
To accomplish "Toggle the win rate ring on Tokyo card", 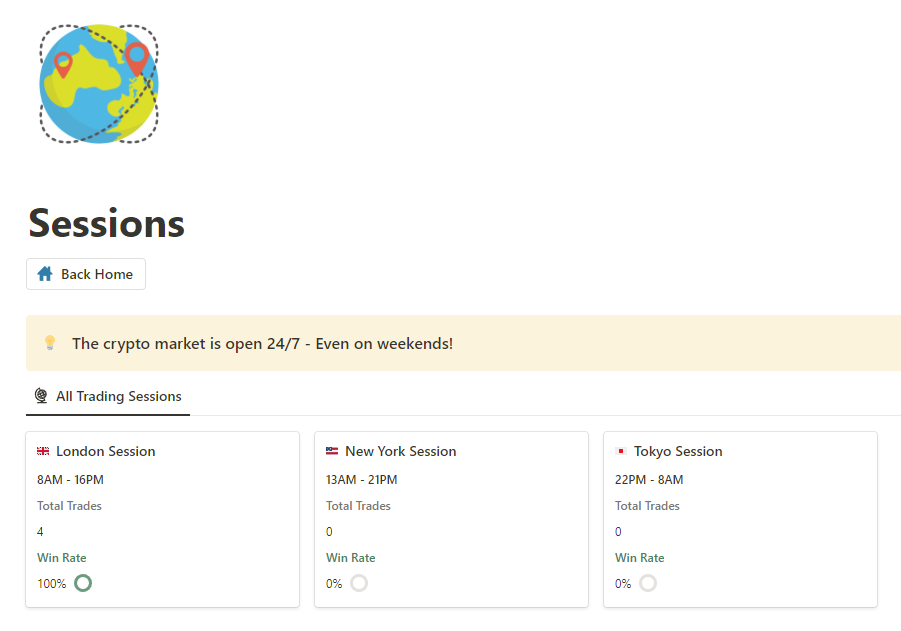I will (648, 582).
